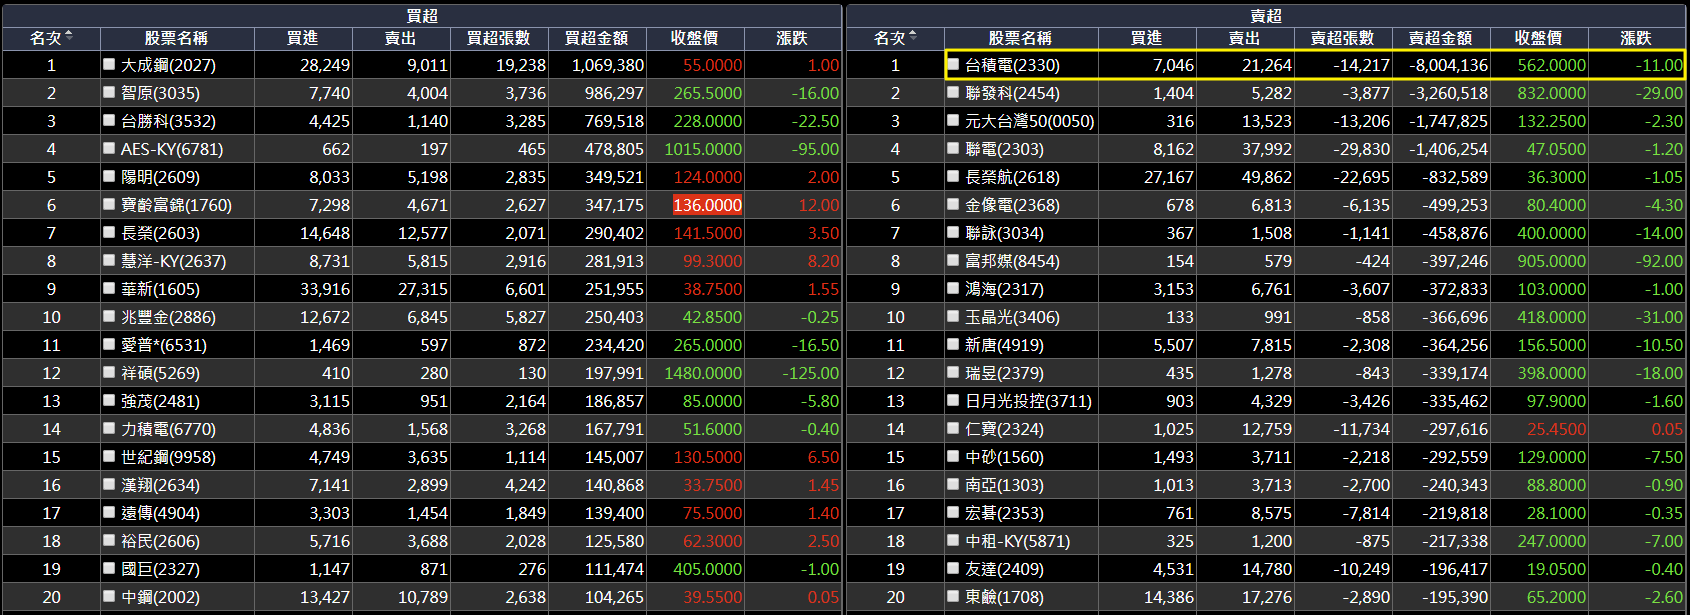1690x615 pixels.
Task: Open stock 南亞(1303)
Action: (x=1004, y=485)
